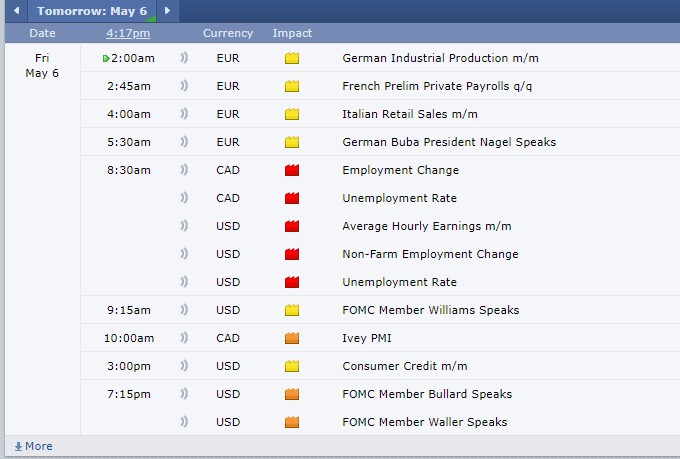Viewport: 680px width, 459px height.
Task: Open FOMC Member Waller Speaks event
Action: pyautogui.click(x=424, y=422)
